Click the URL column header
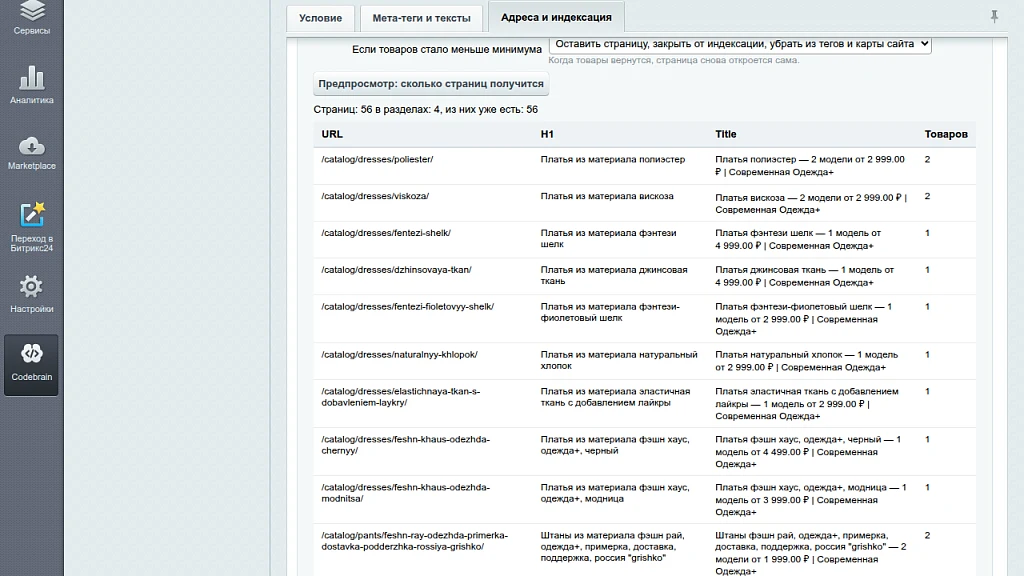The width and height of the screenshot is (1024, 576). pos(332,134)
